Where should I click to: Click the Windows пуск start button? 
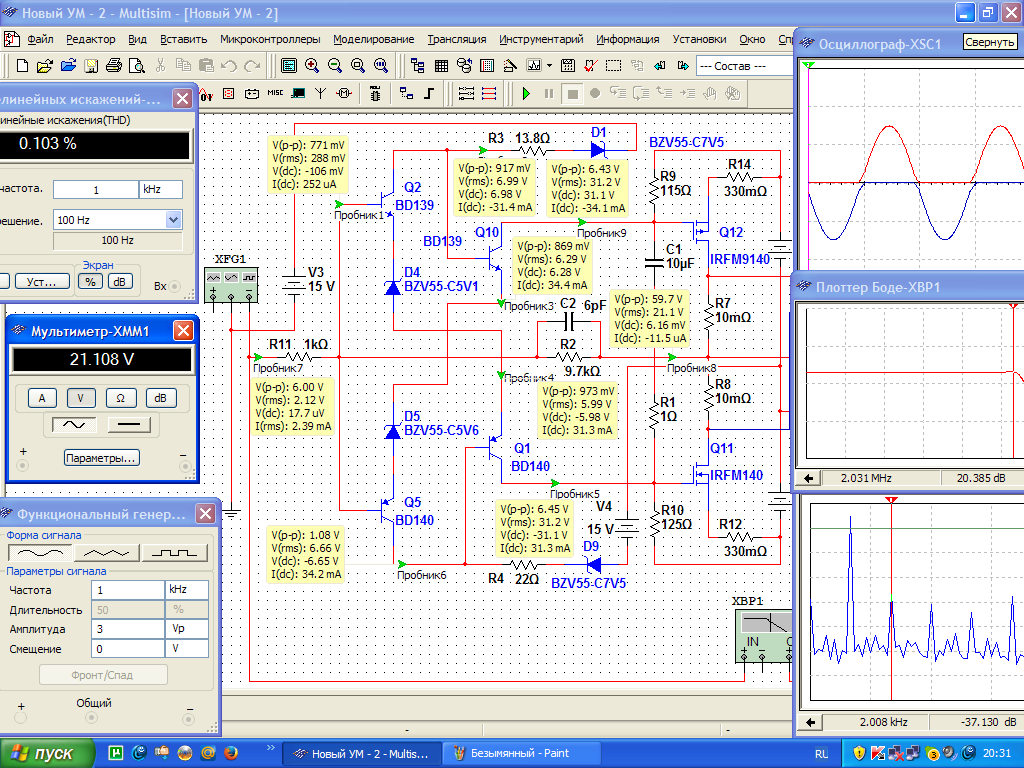(x=46, y=753)
